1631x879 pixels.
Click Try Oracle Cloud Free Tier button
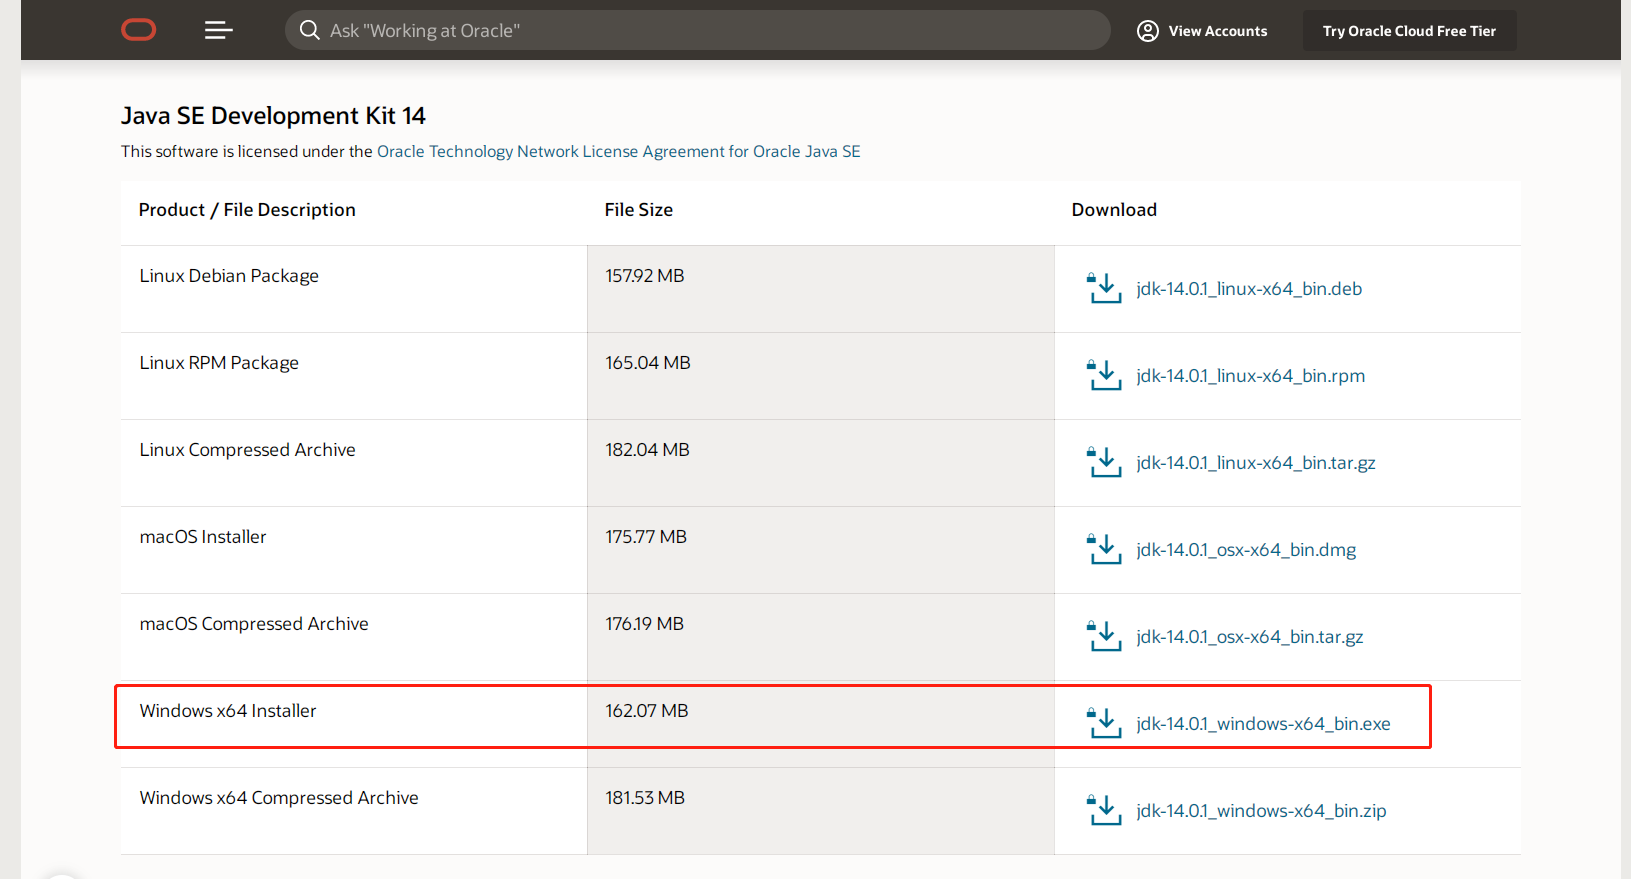(x=1409, y=31)
